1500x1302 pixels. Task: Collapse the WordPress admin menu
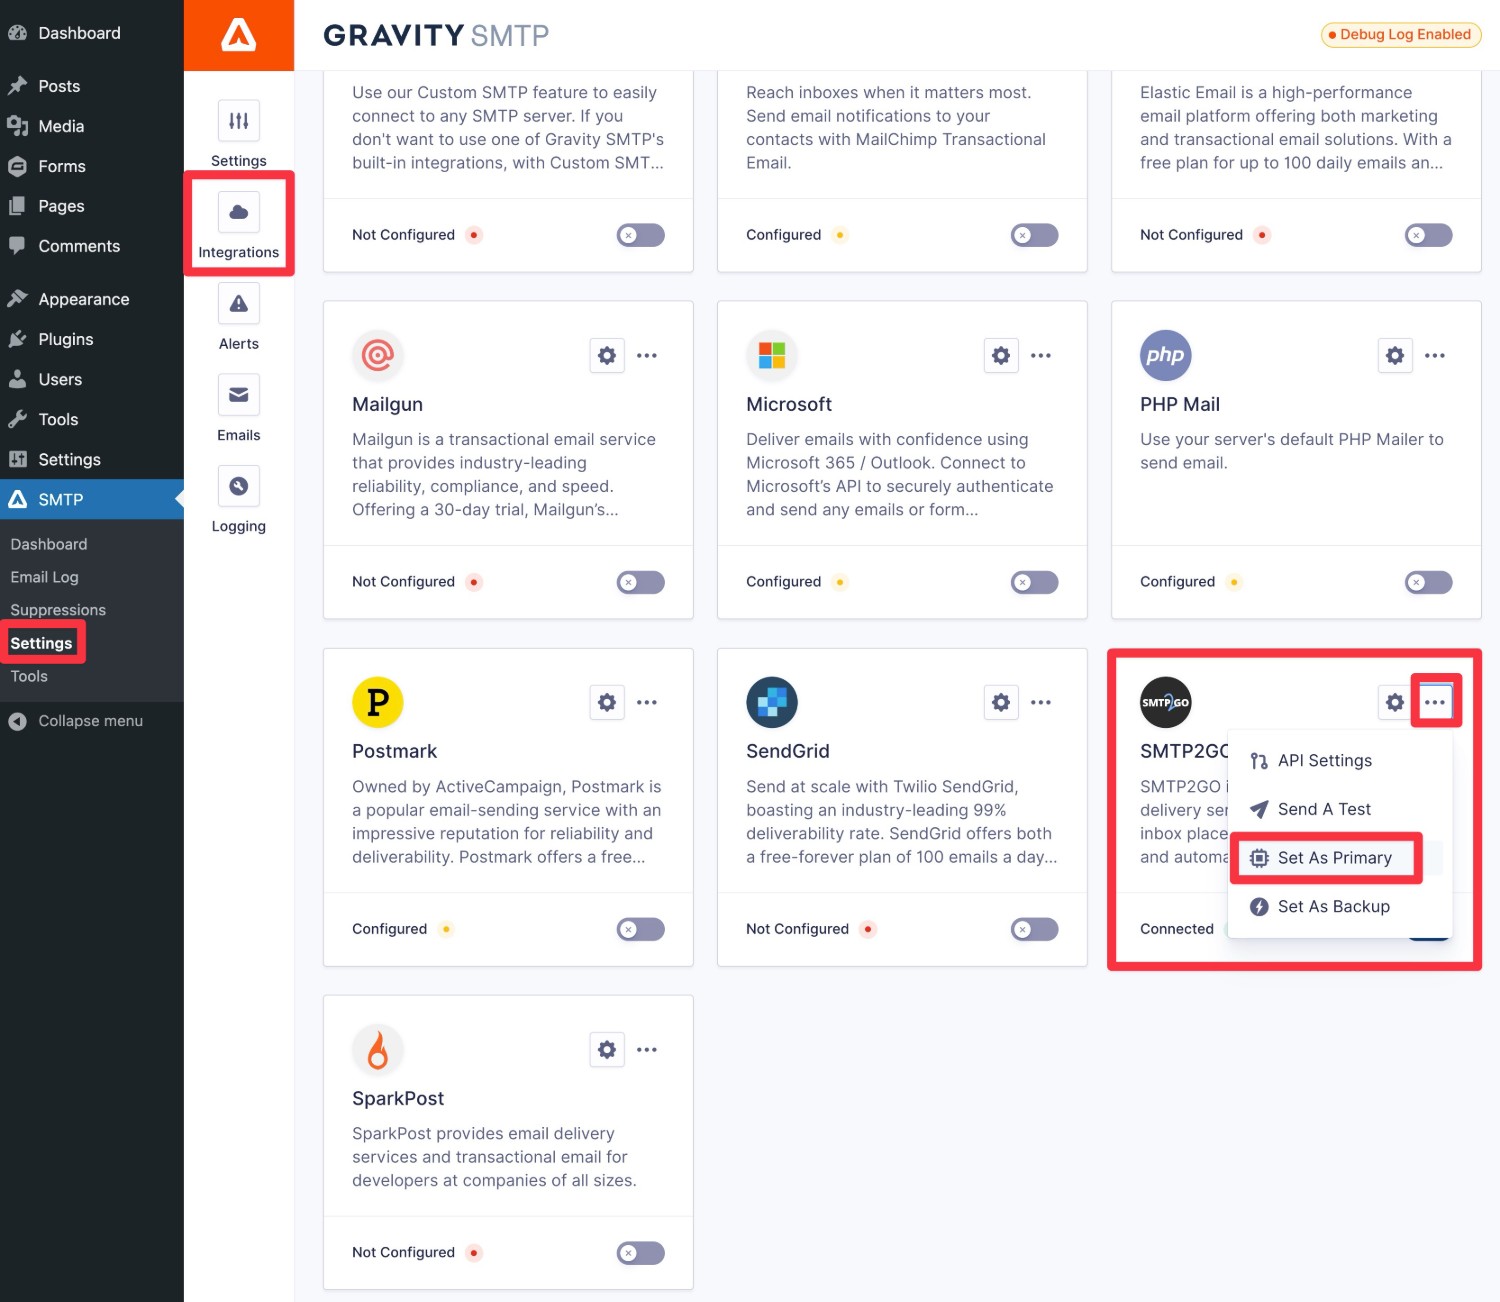76,721
